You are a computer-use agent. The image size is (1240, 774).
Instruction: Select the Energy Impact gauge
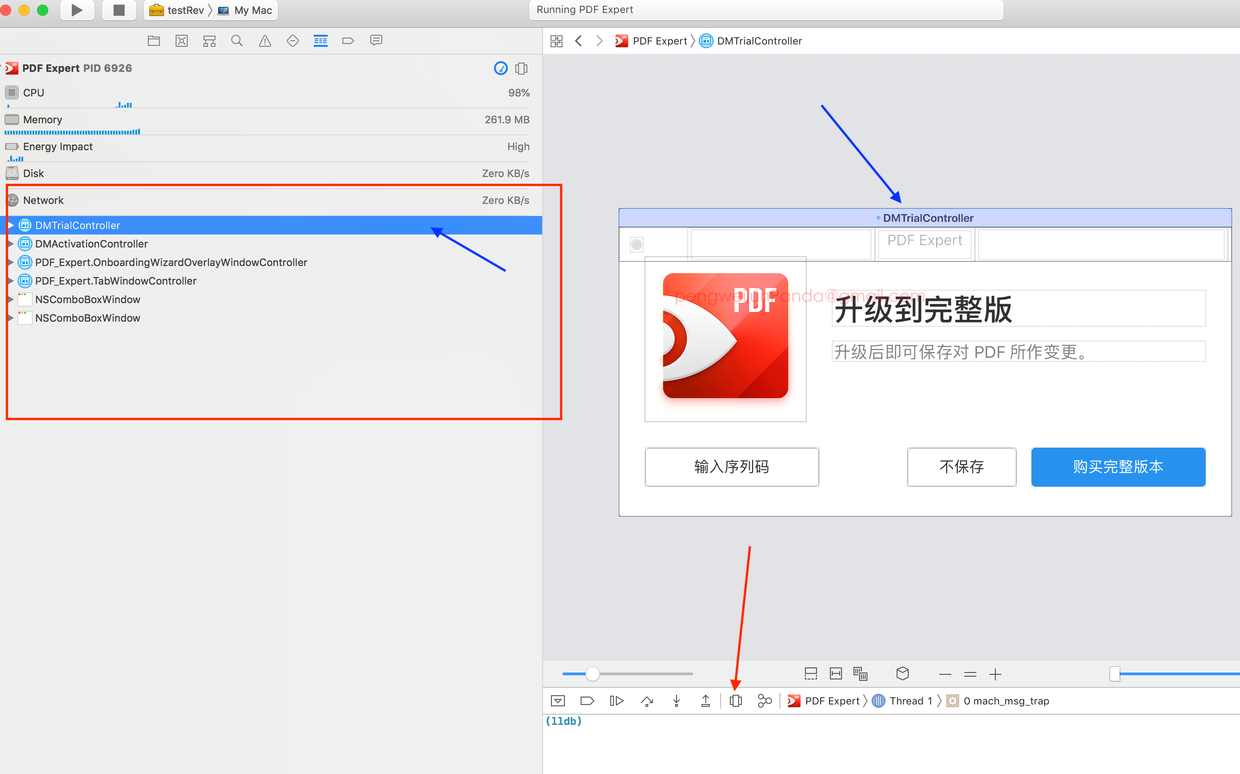(x=267, y=148)
